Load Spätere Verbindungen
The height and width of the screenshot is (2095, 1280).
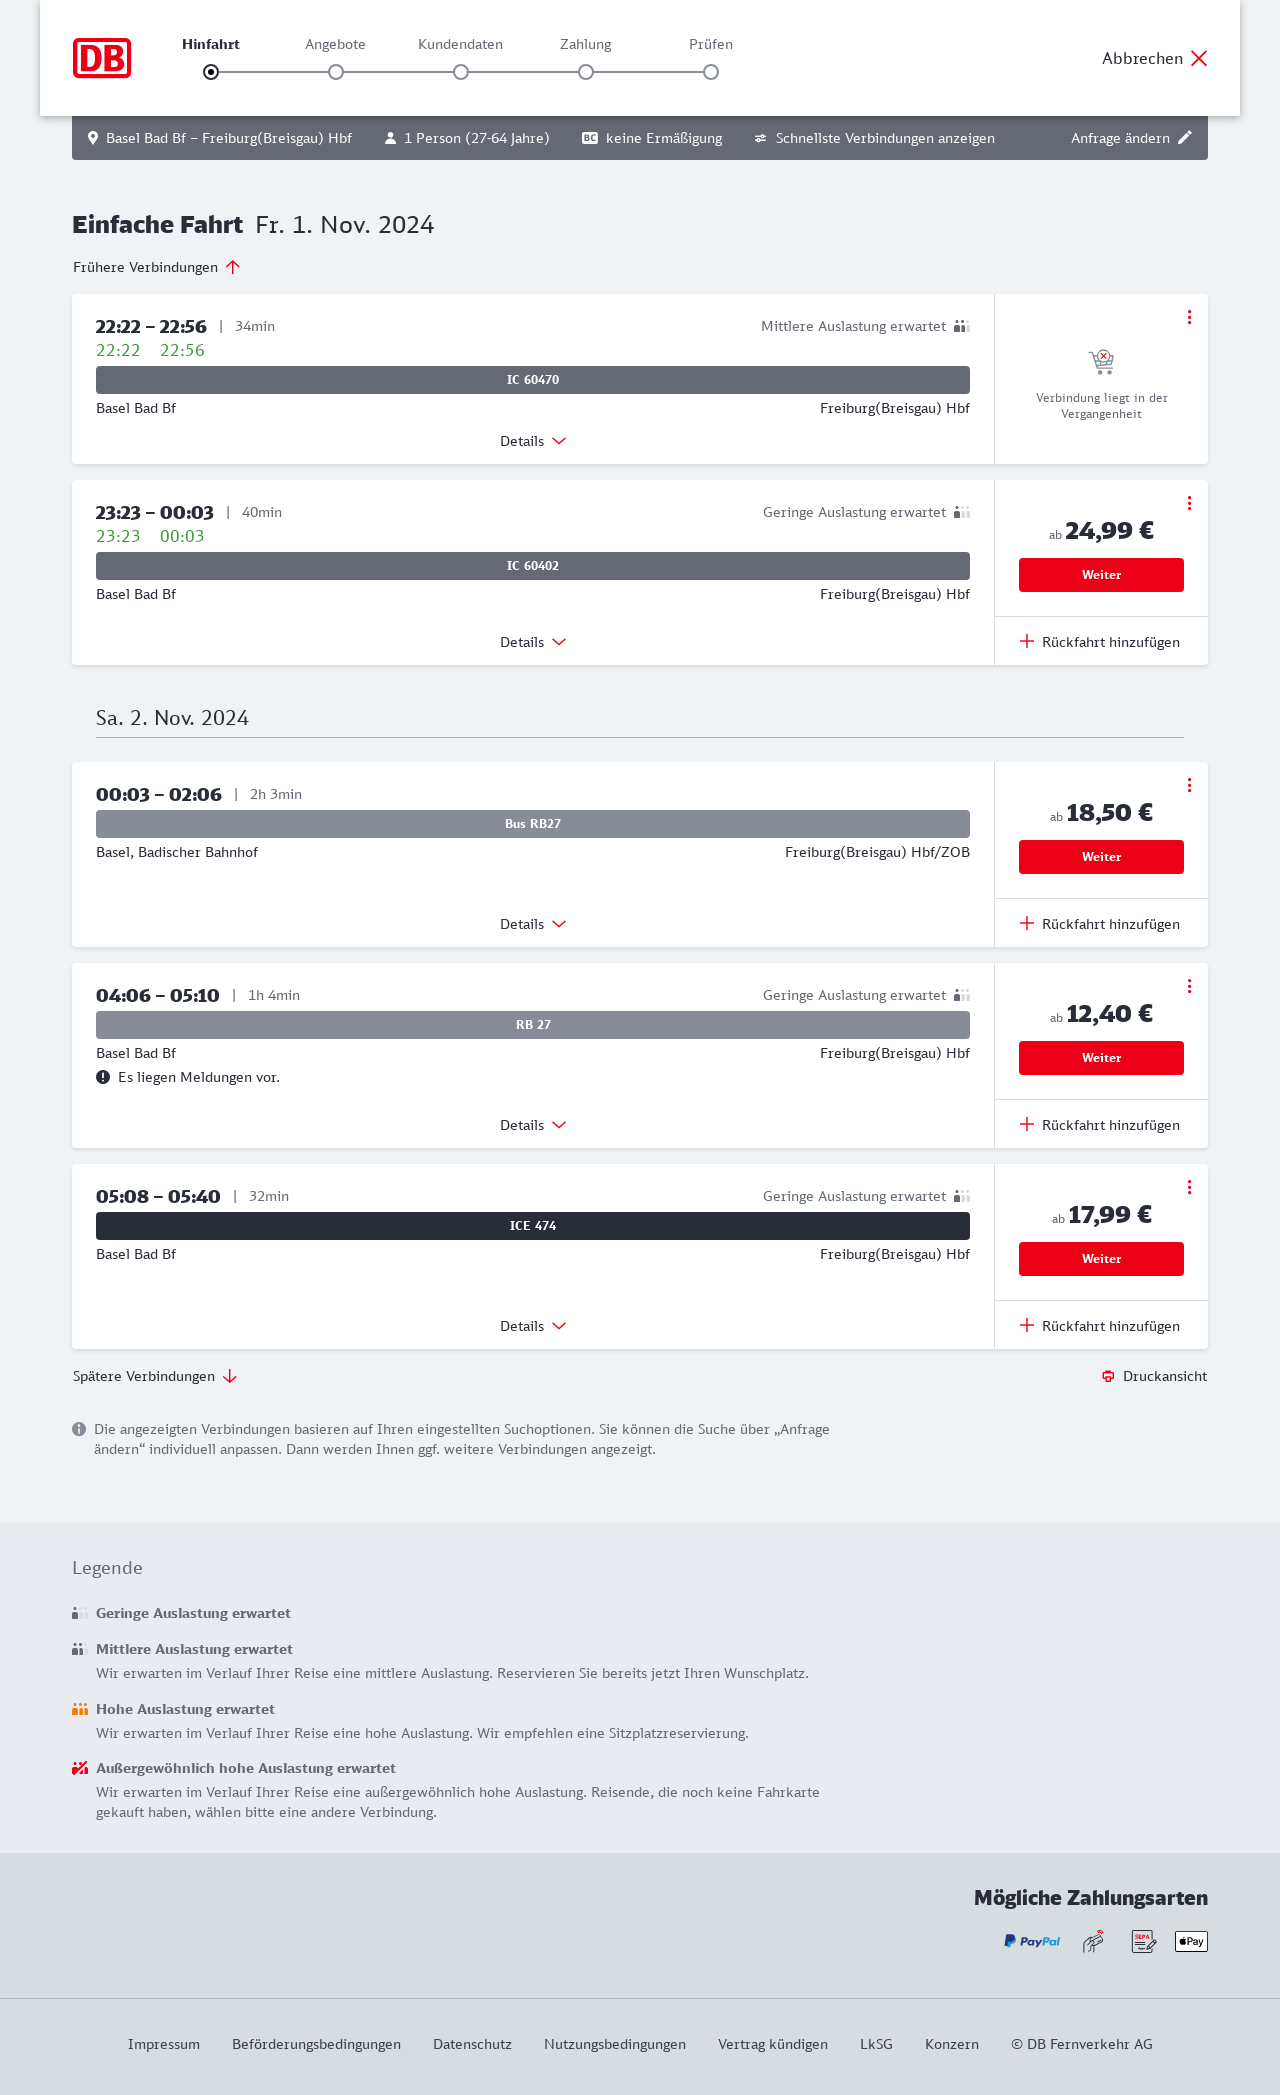154,1376
